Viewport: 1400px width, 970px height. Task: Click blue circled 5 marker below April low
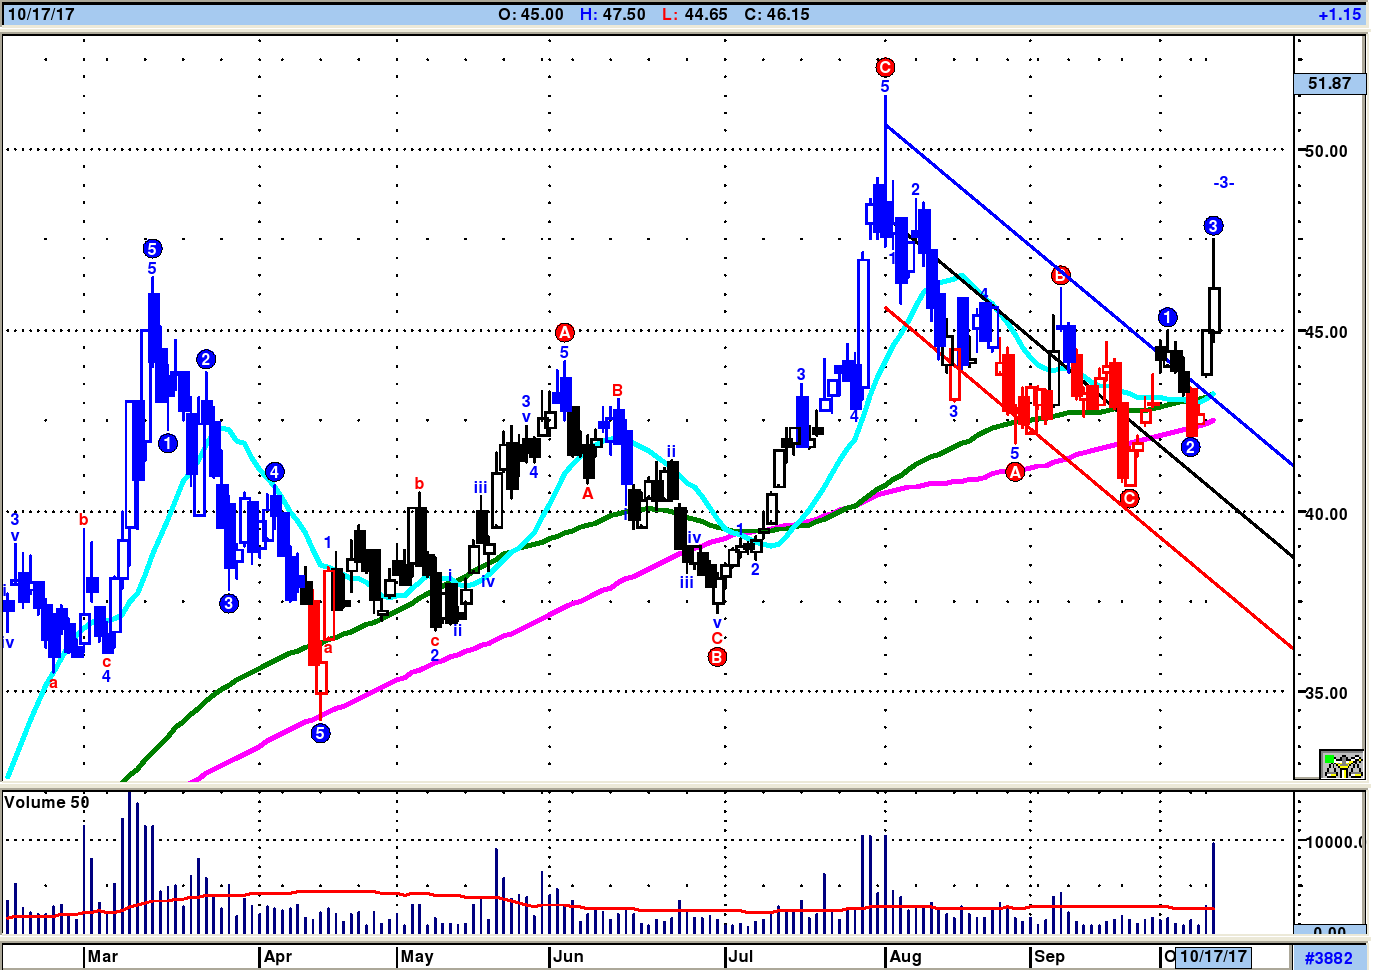pyautogui.click(x=320, y=733)
